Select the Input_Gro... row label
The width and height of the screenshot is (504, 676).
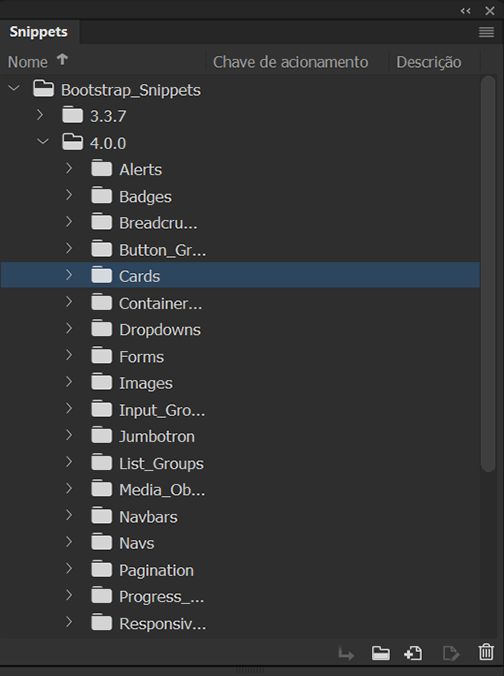pos(162,410)
